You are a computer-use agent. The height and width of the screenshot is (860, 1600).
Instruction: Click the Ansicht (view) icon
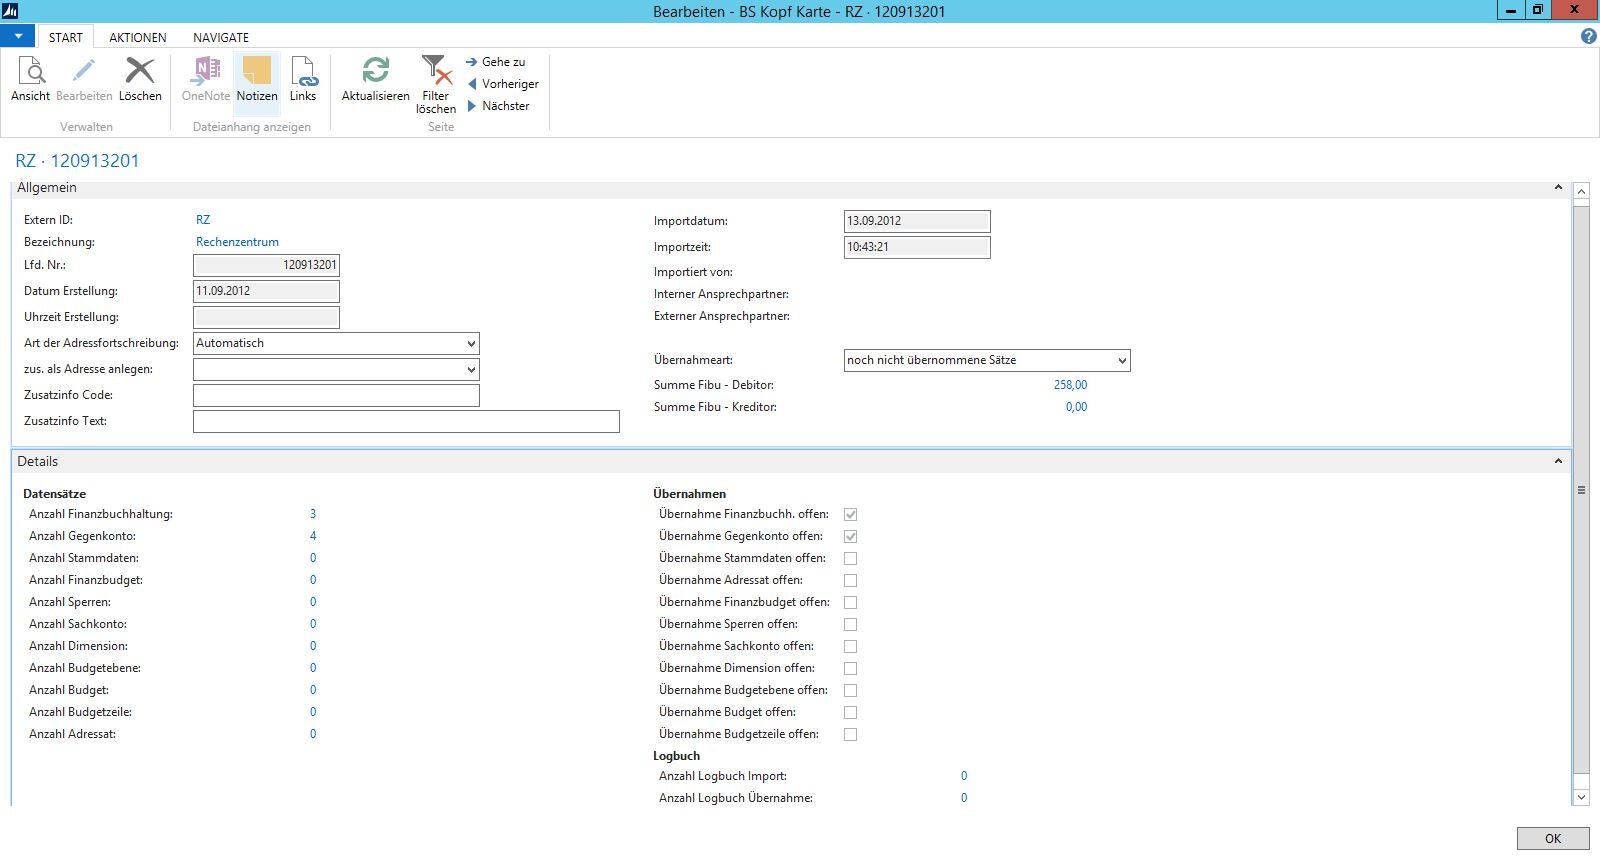tap(31, 79)
